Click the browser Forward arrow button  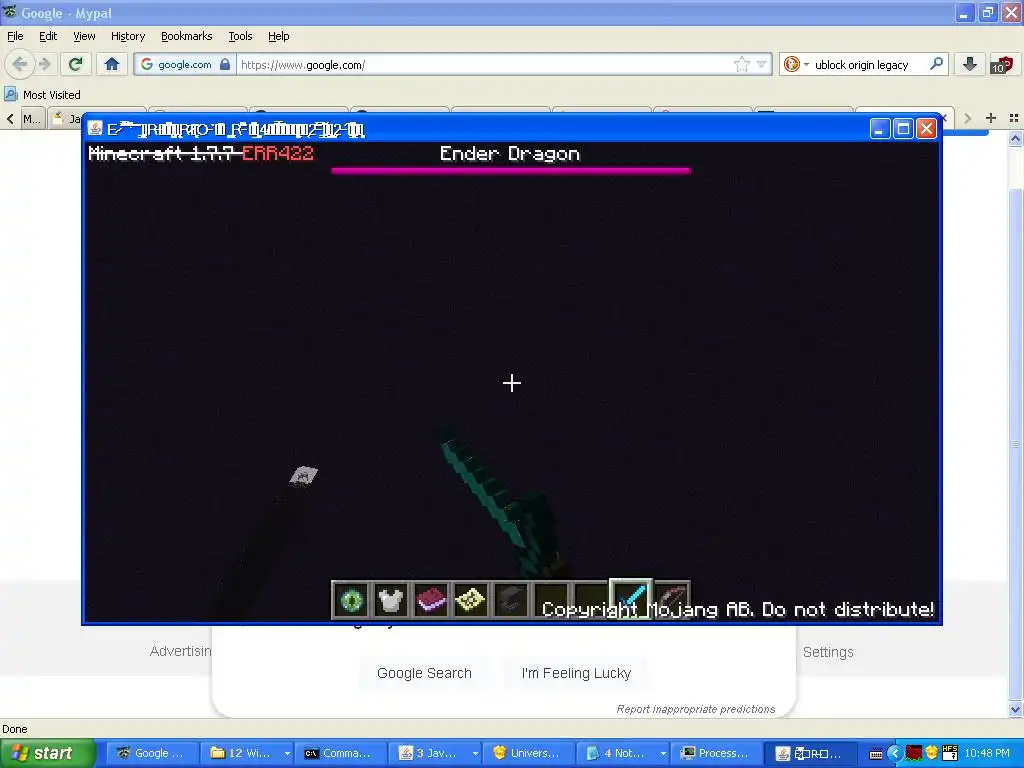coord(44,64)
